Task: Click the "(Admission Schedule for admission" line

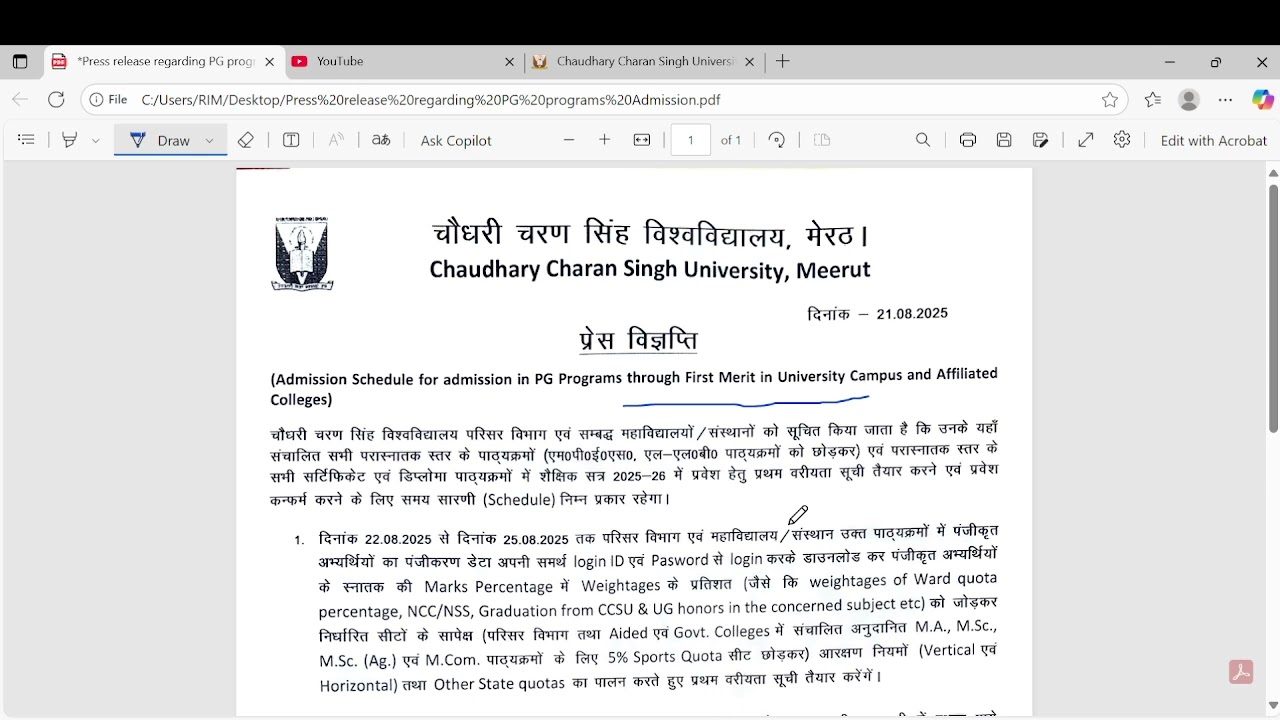Action: click(x=634, y=377)
